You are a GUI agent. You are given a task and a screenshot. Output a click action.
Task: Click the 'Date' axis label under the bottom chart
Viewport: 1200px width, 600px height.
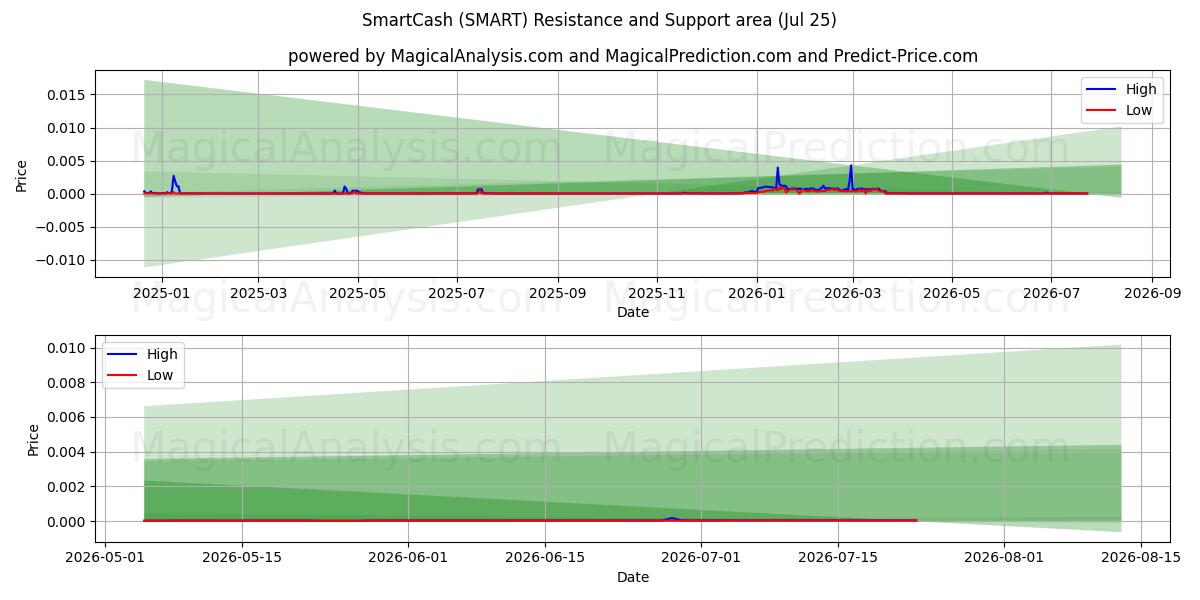pos(633,577)
